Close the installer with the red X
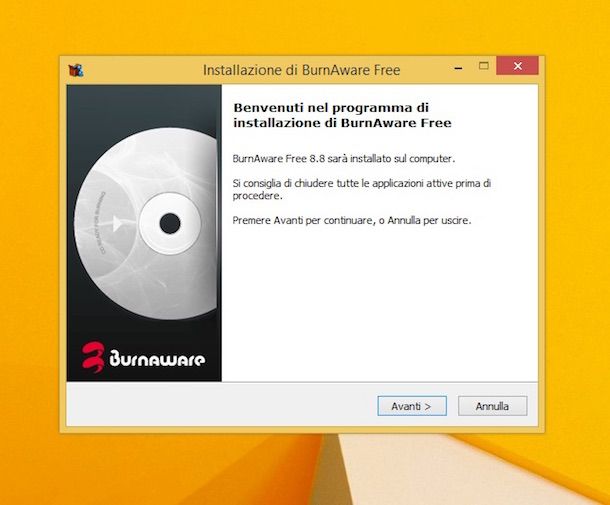The width and height of the screenshot is (610, 505). pyautogui.click(x=517, y=66)
